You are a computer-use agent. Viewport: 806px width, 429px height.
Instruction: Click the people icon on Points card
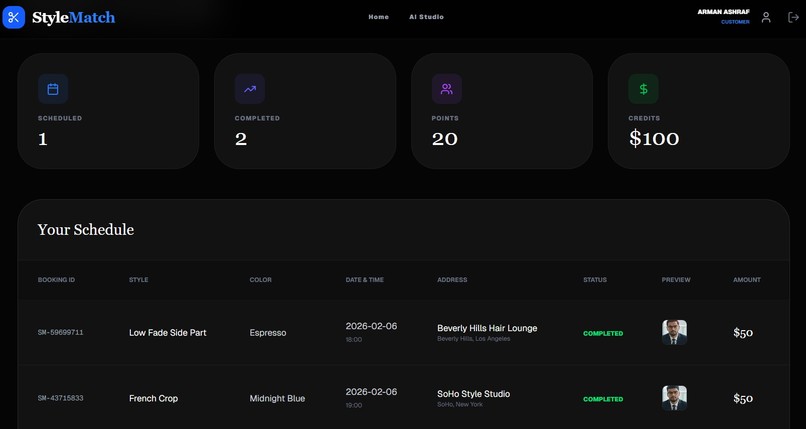click(x=447, y=89)
